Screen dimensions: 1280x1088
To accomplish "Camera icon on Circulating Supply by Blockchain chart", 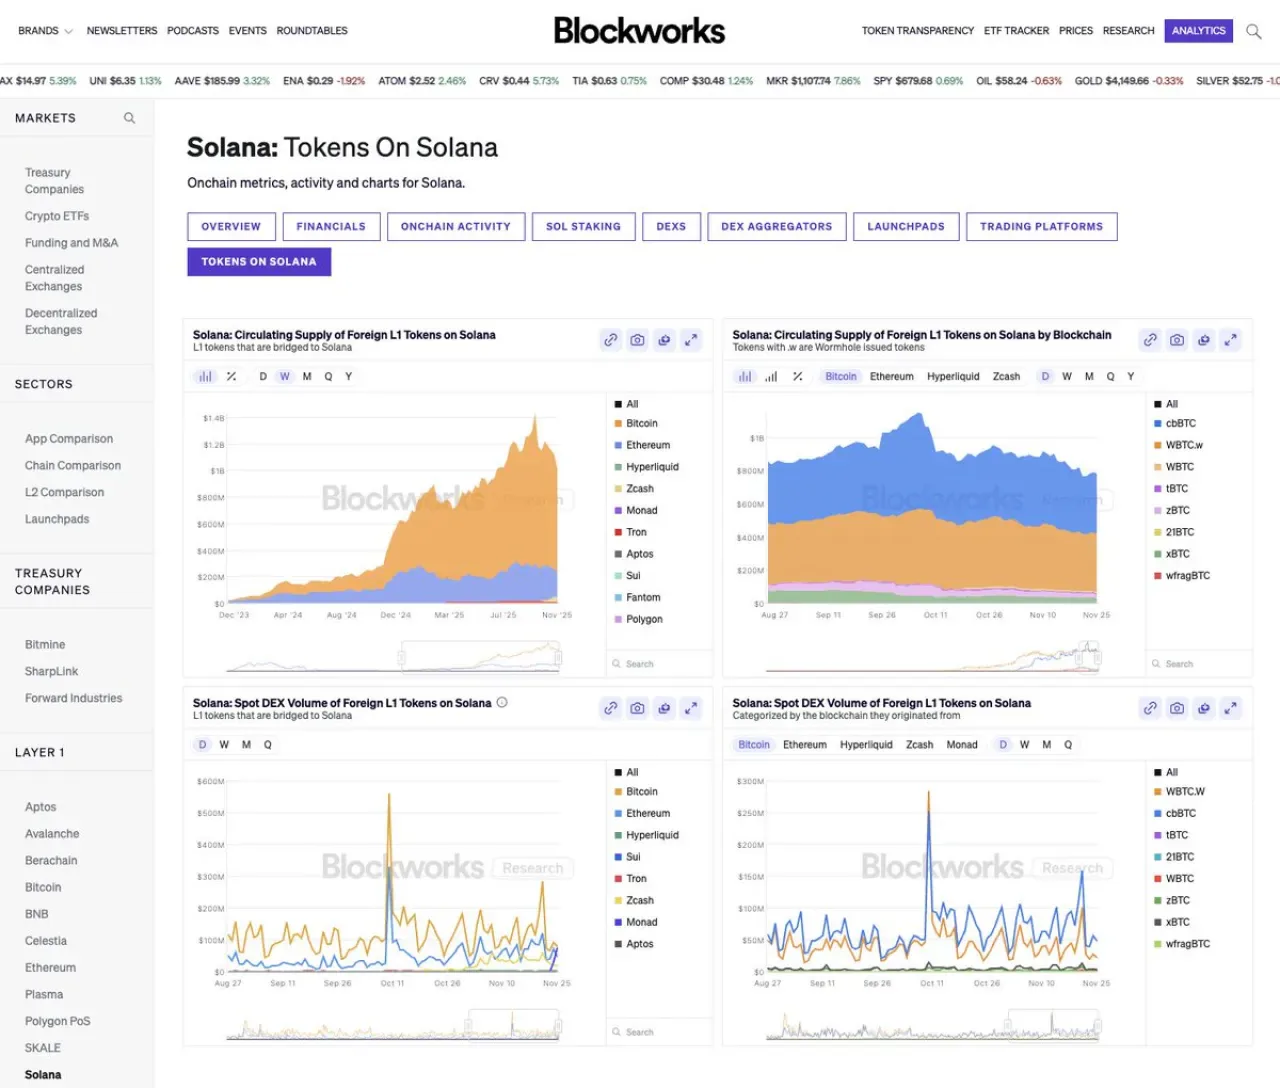I will pyautogui.click(x=1177, y=340).
